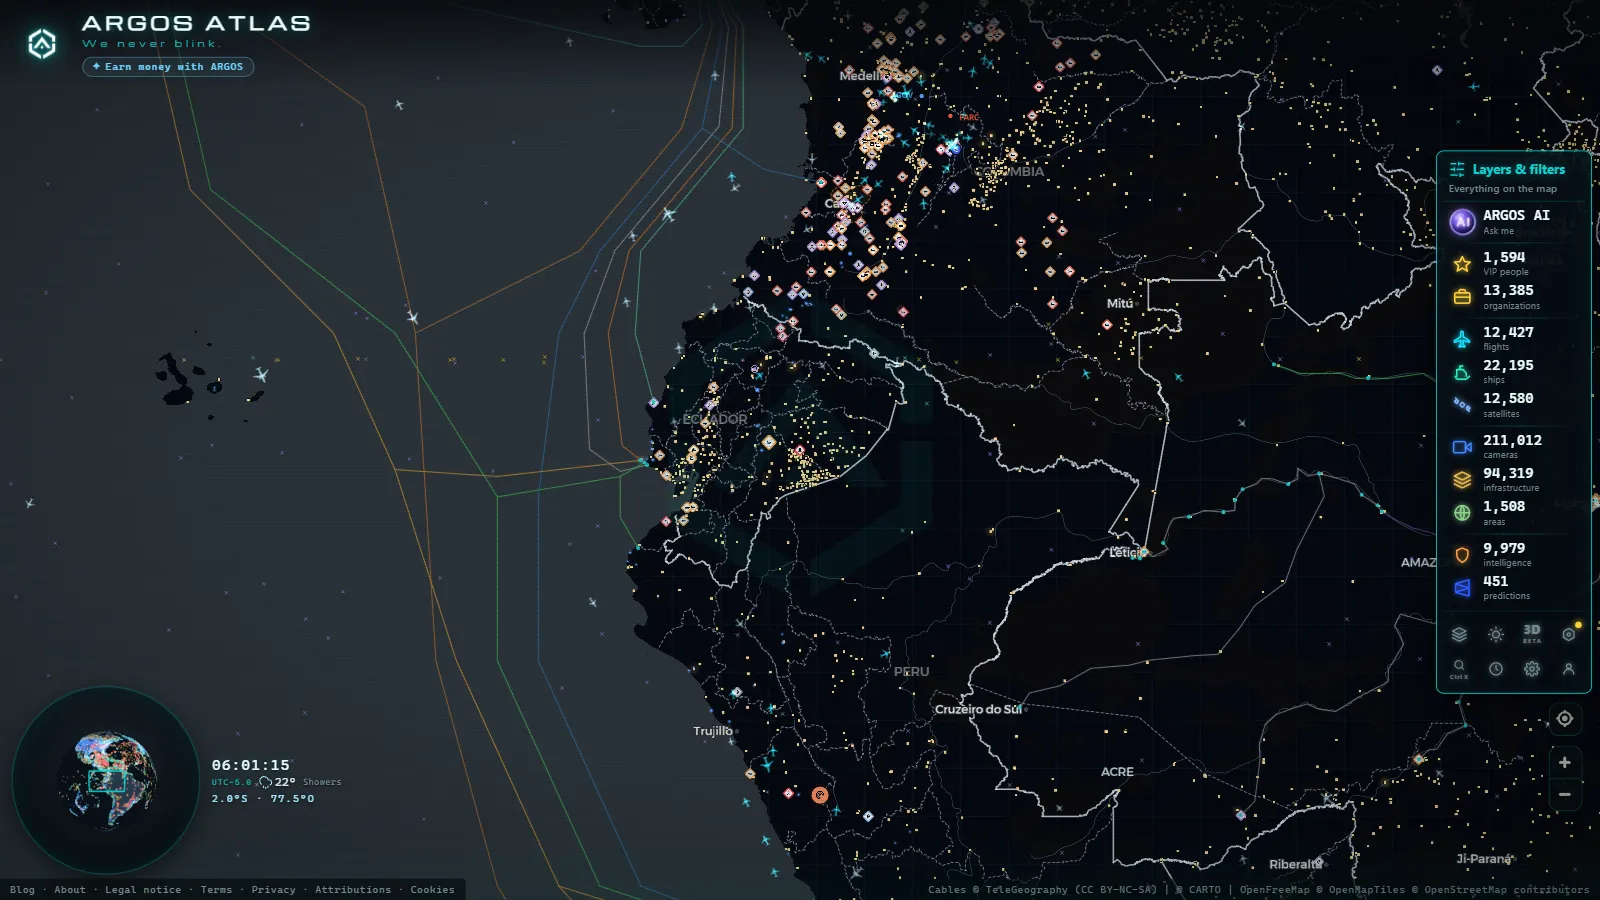Toggle the predictions layer
The height and width of the screenshot is (900, 1600).
(x=1513, y=588)
